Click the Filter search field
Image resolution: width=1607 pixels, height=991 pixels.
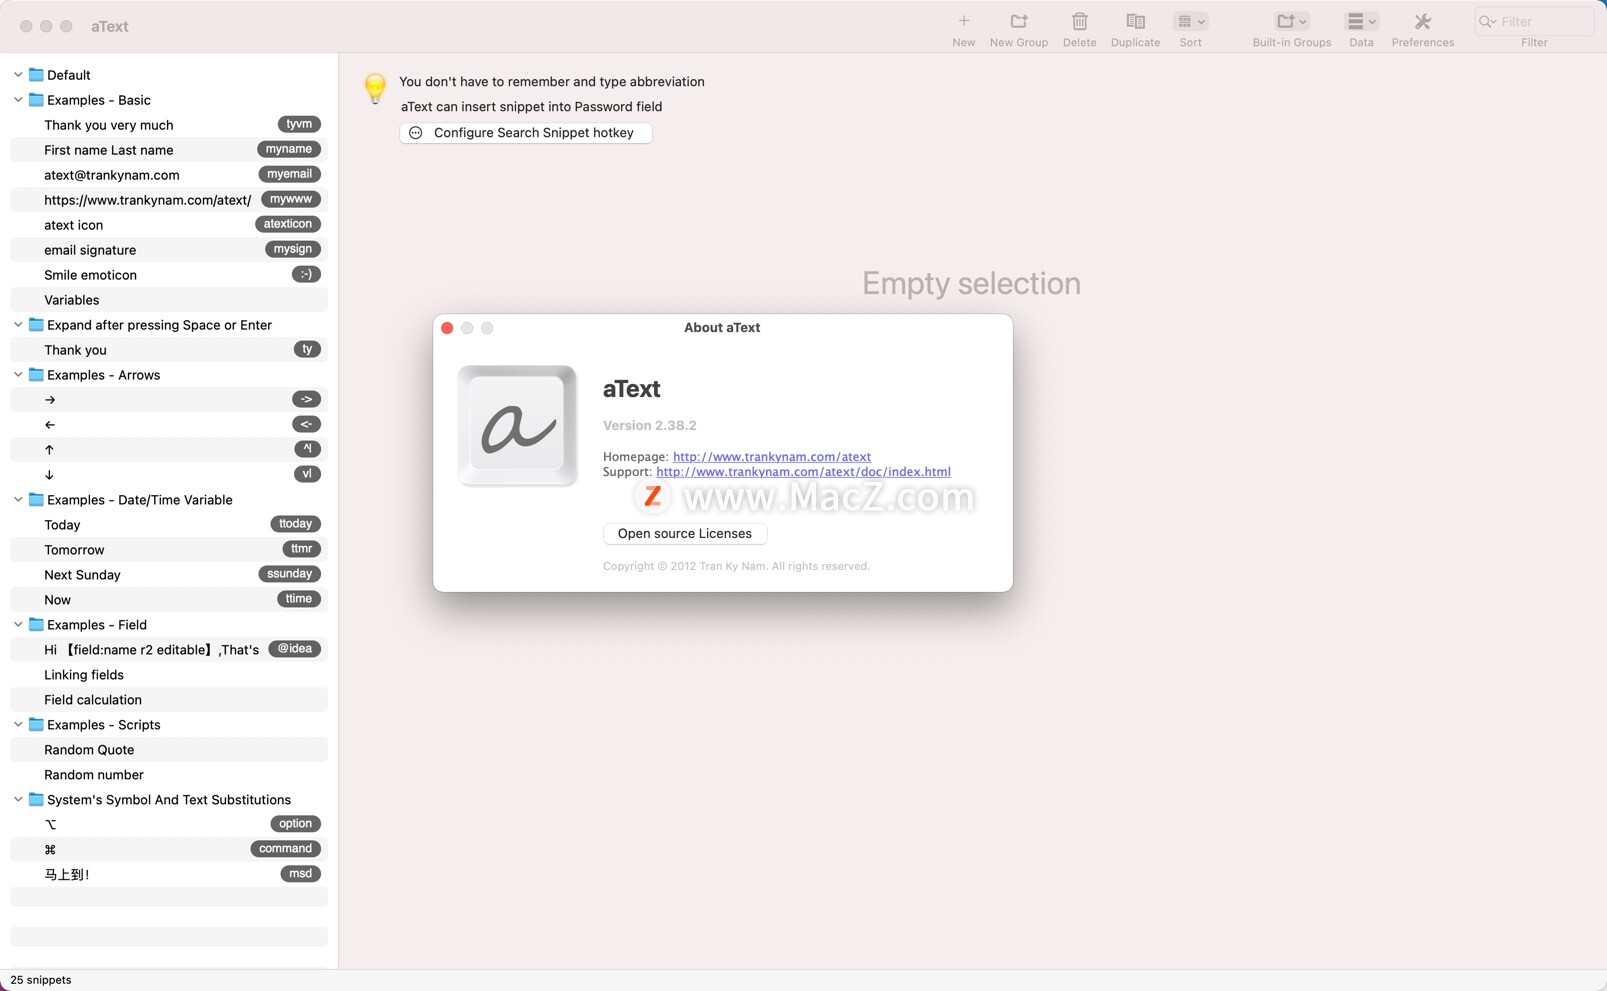coord(1534,21)
